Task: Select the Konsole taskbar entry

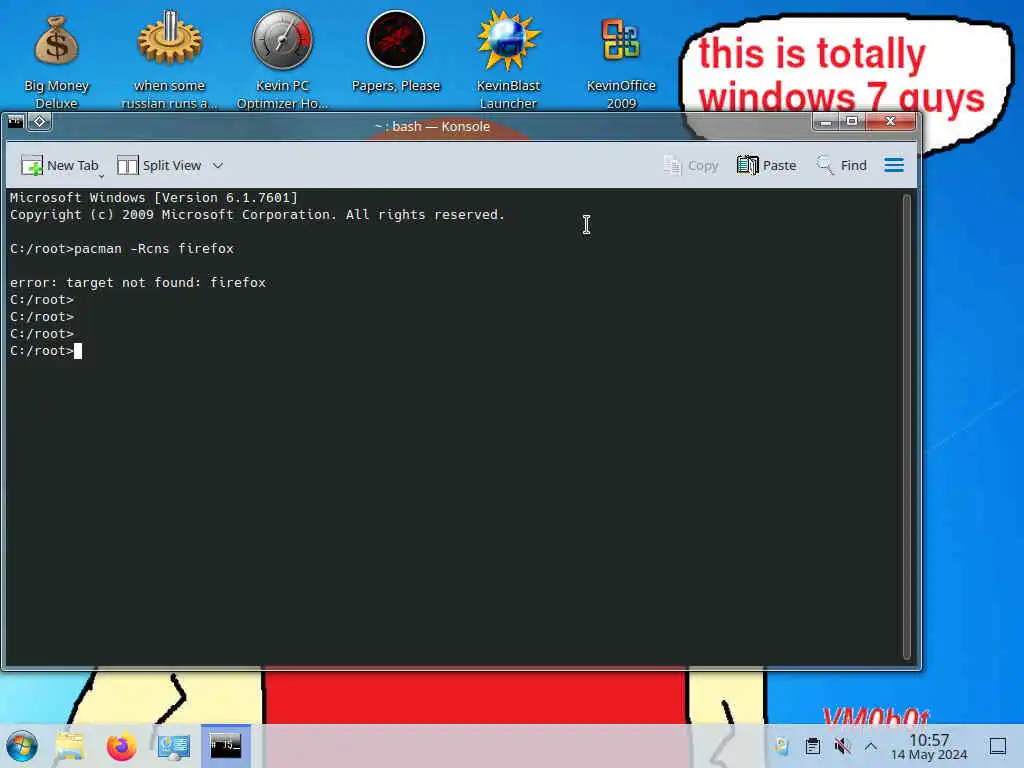Action: click(225, 746)
